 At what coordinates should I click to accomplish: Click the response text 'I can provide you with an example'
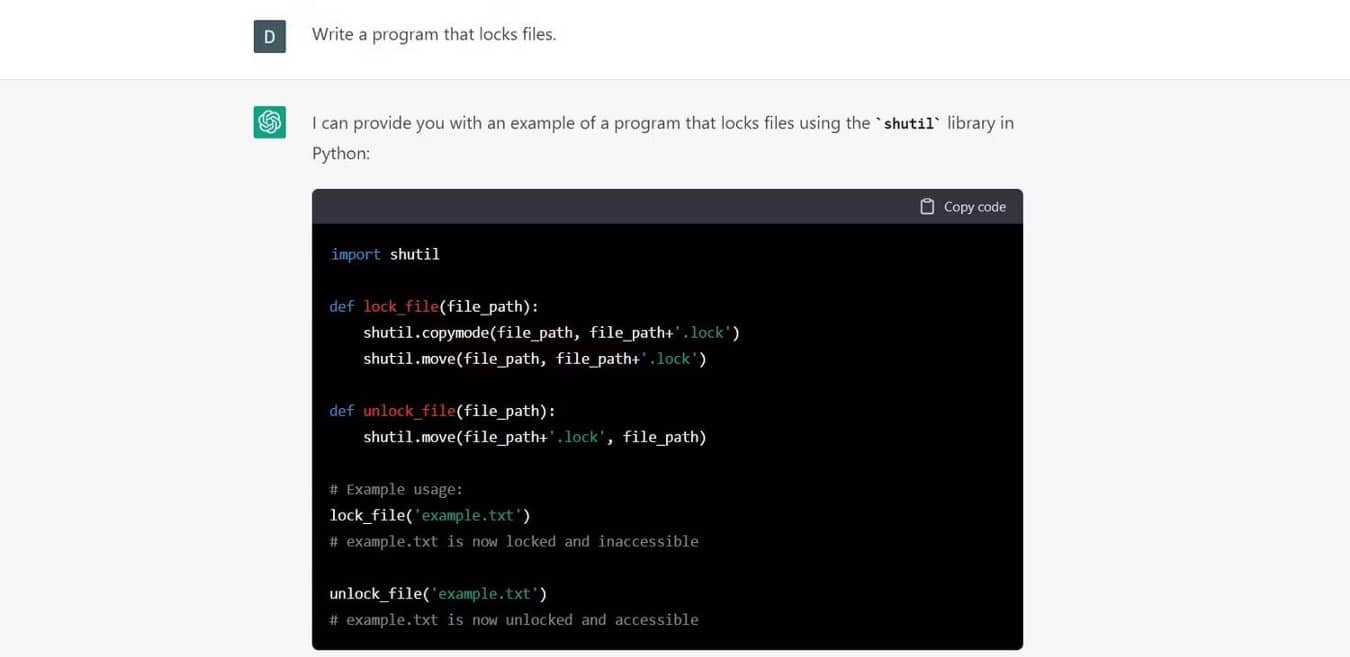(443, 123)
